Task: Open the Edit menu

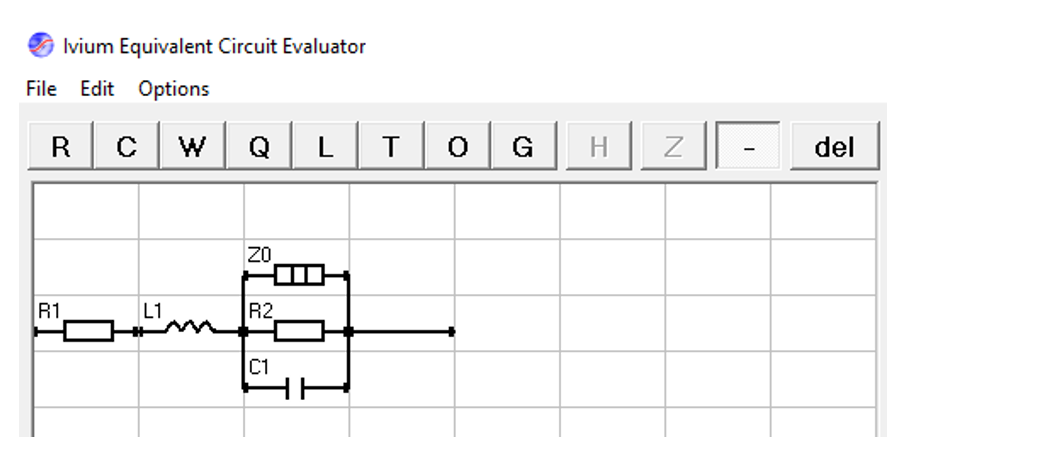Action: pos(97,89)
